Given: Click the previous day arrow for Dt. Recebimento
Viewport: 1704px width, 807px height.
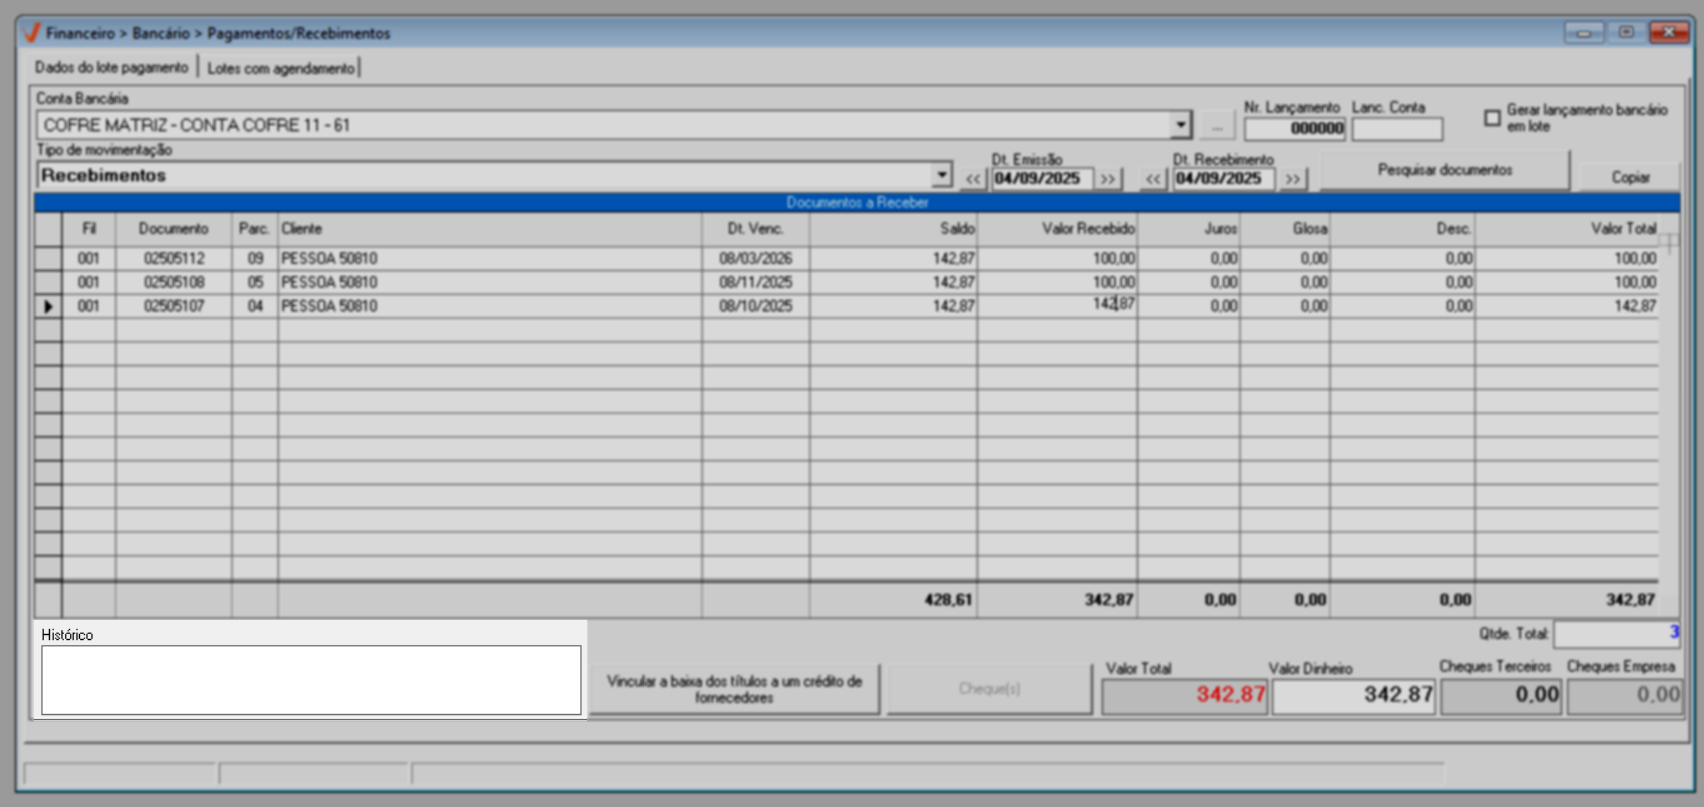Looking at the screenshot, I should [x=1153, y=179].
